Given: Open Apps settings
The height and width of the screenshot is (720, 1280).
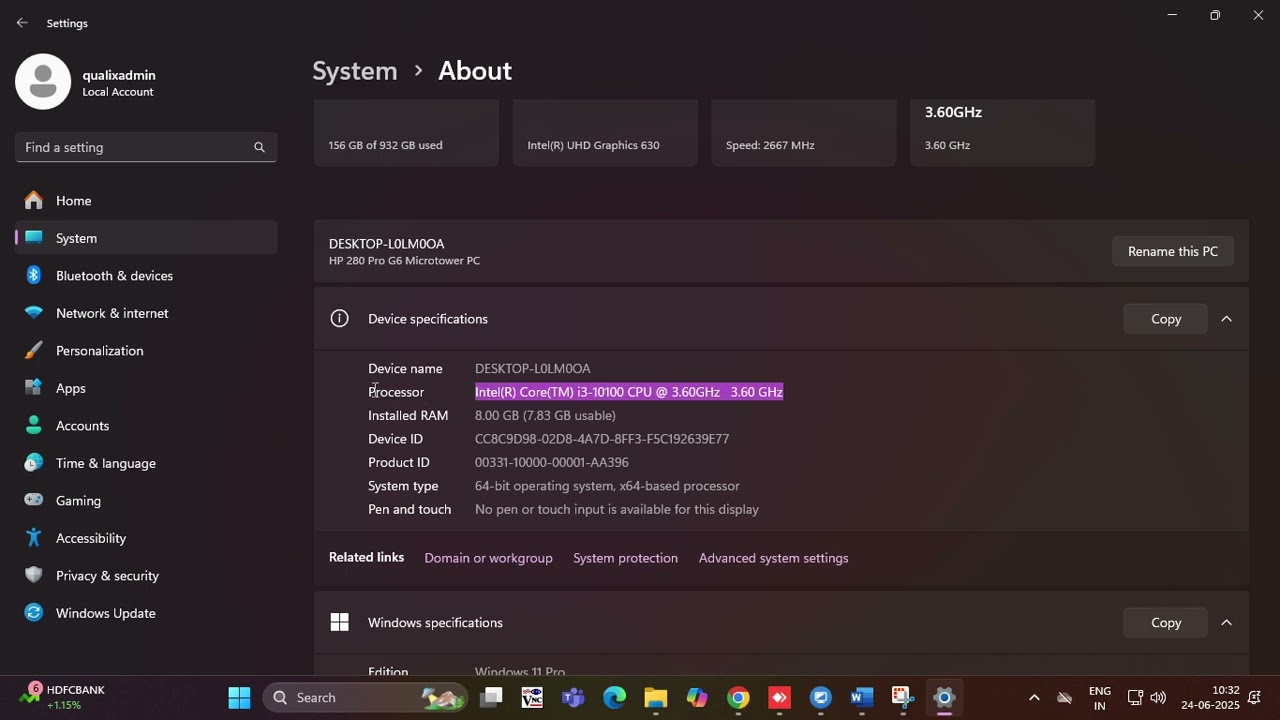Looking at the screenshot, I should point(146,388).
